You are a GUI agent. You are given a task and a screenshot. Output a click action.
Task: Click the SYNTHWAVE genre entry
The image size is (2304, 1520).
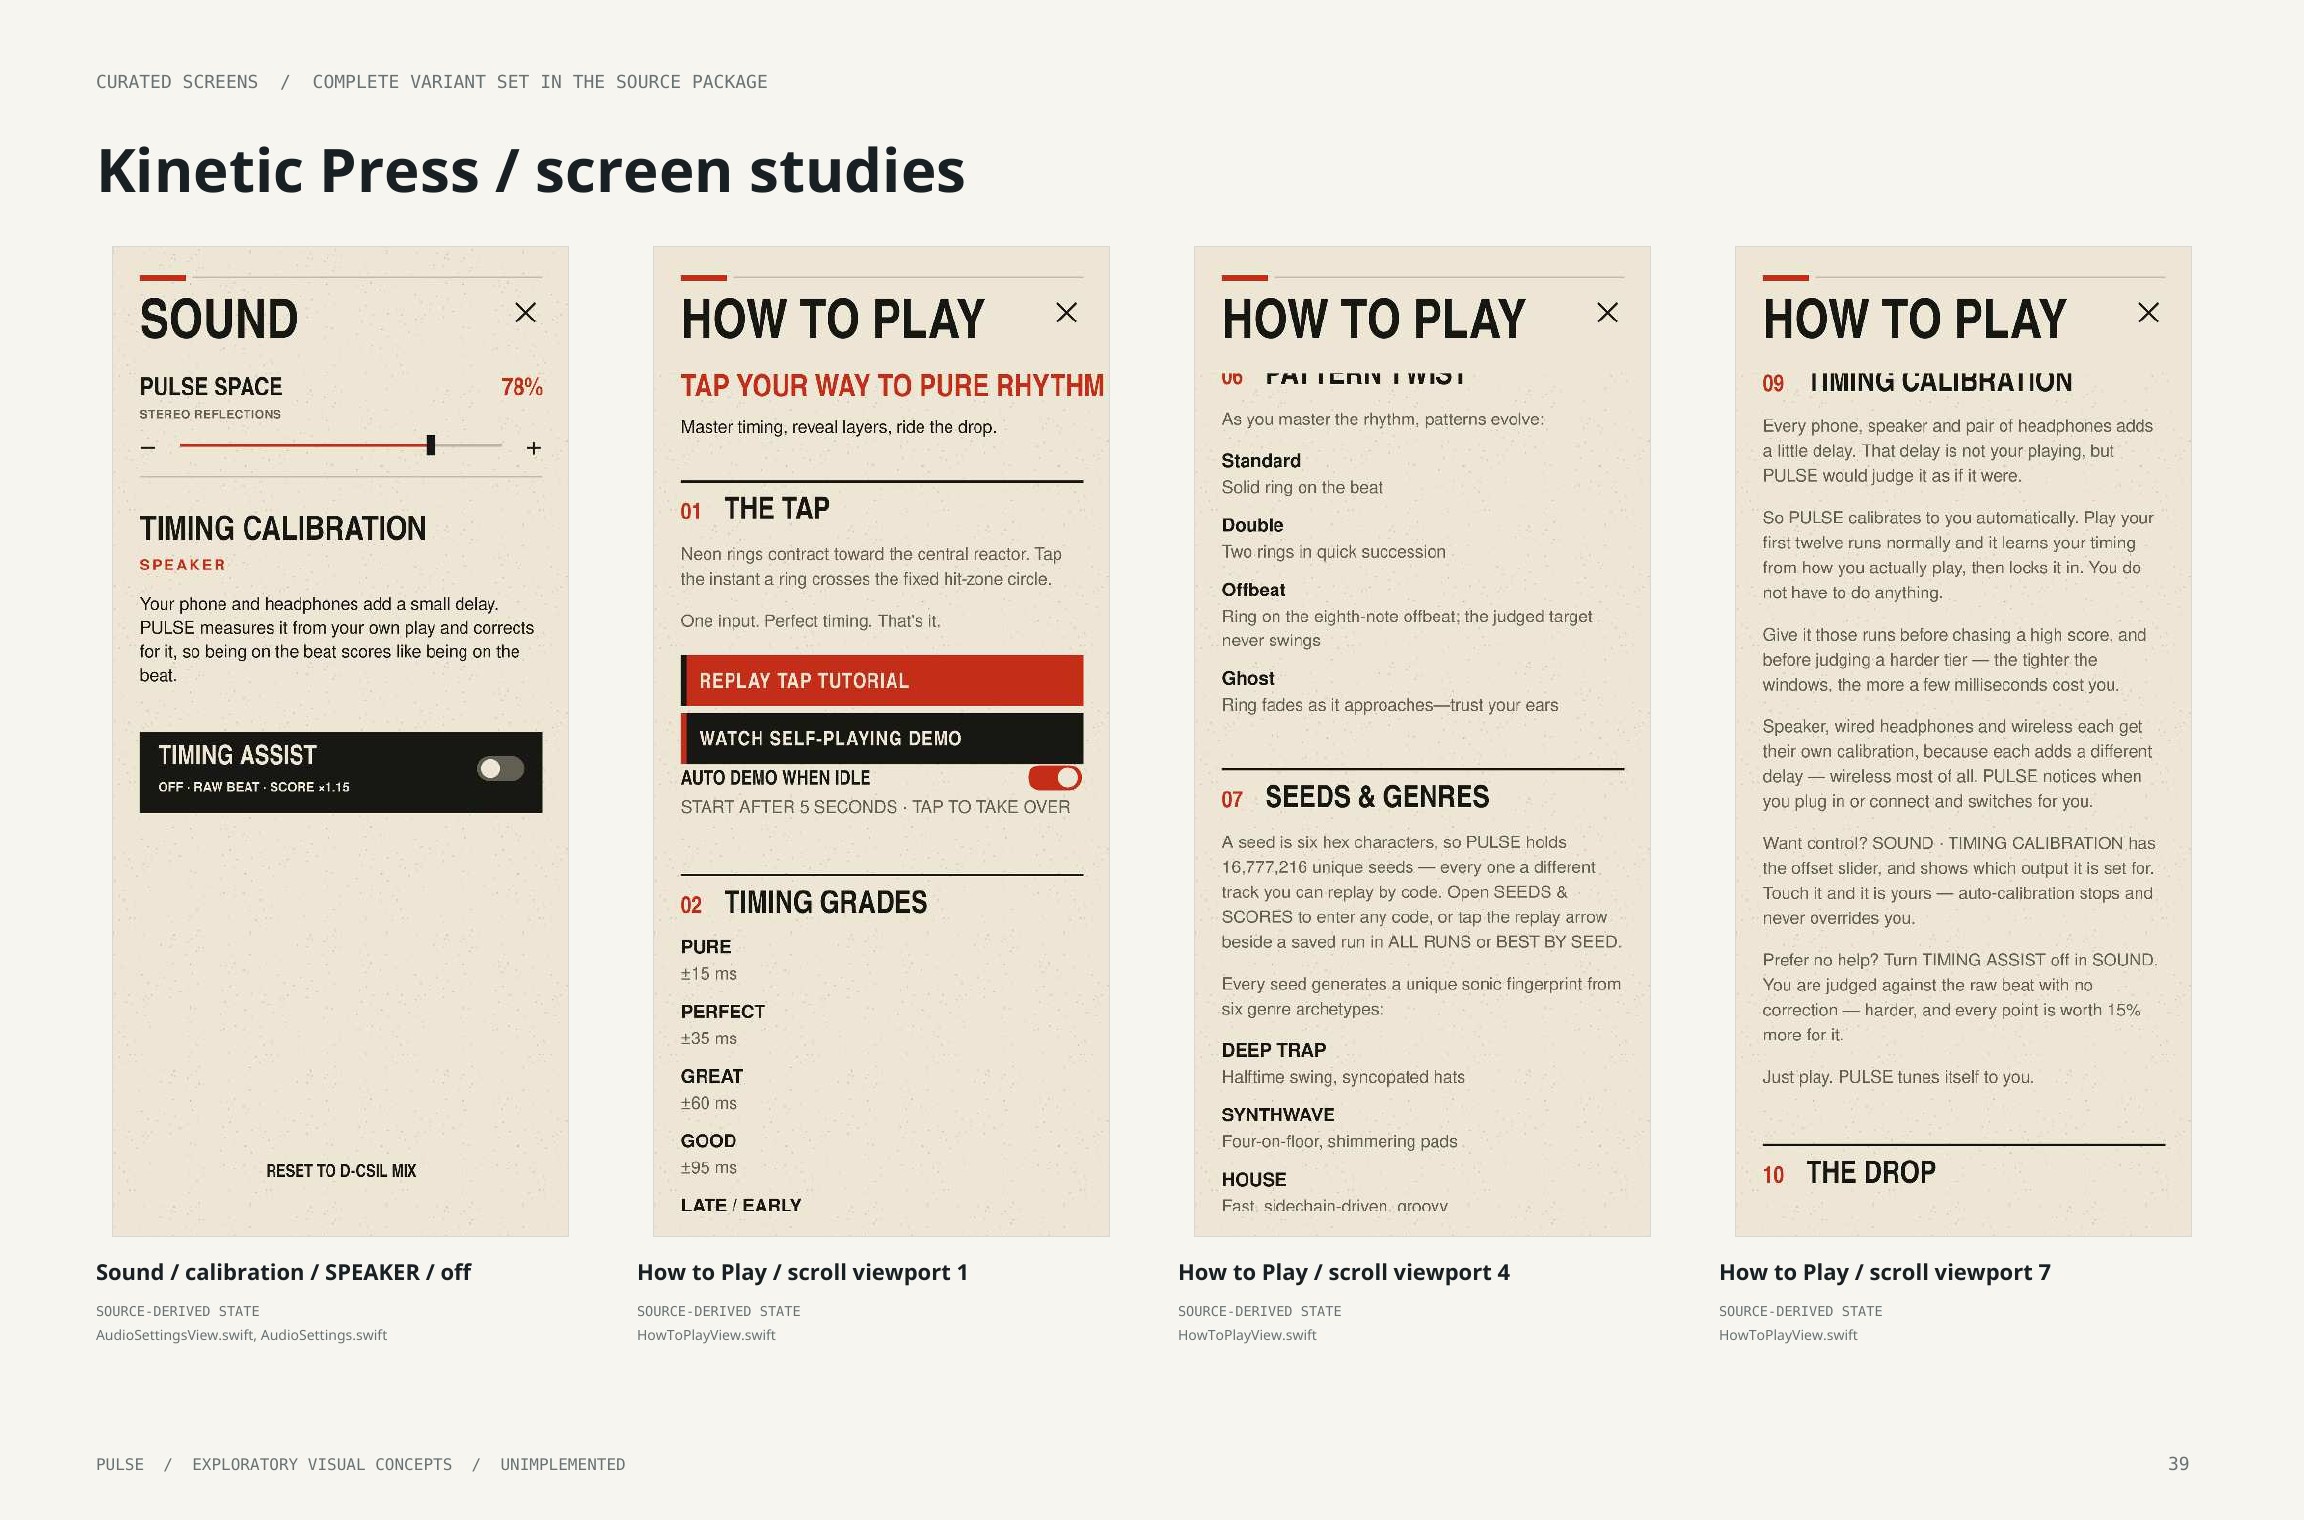coord(1339,1128)
